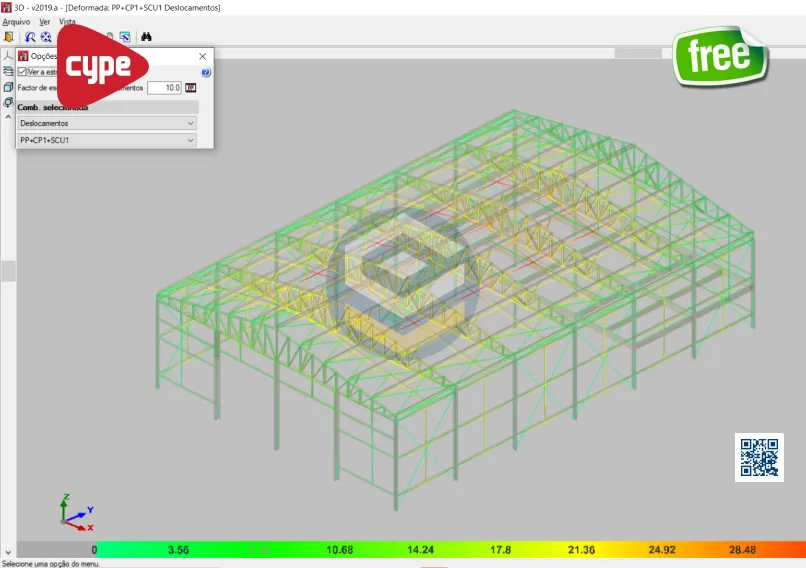The width and height of the screenshot is (806, 568).
Task: Click the exit door icon in toolbar
Action: [9, 37]
